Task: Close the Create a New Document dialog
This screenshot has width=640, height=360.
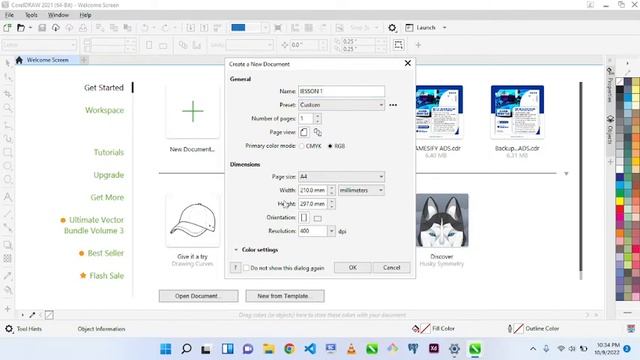Action: pyautogui.click(x=407, y=63)
